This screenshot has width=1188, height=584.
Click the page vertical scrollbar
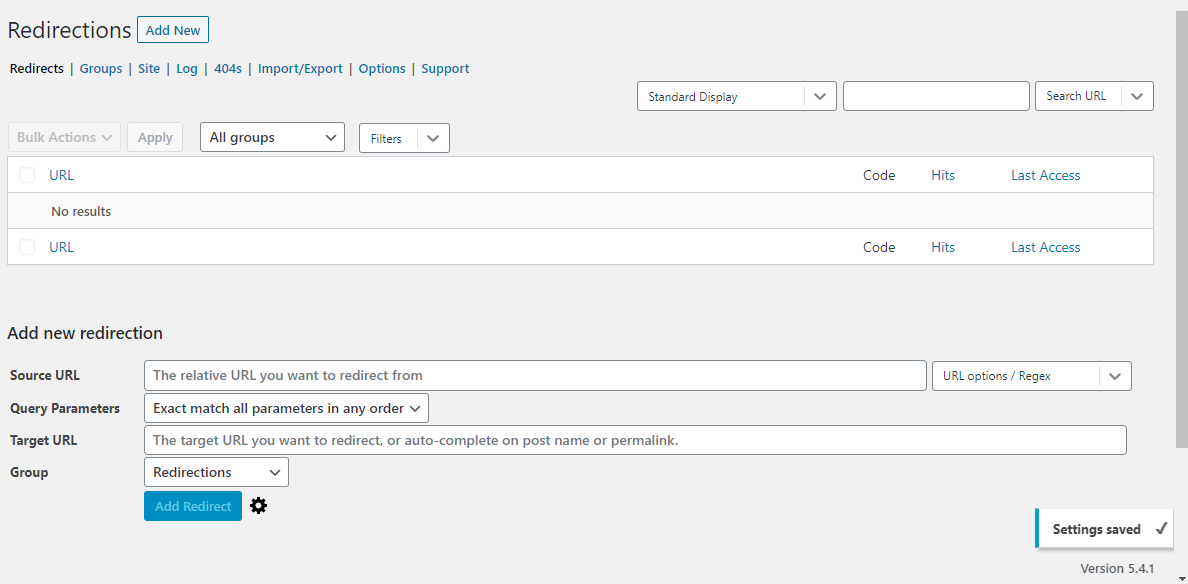[1182, 227]
